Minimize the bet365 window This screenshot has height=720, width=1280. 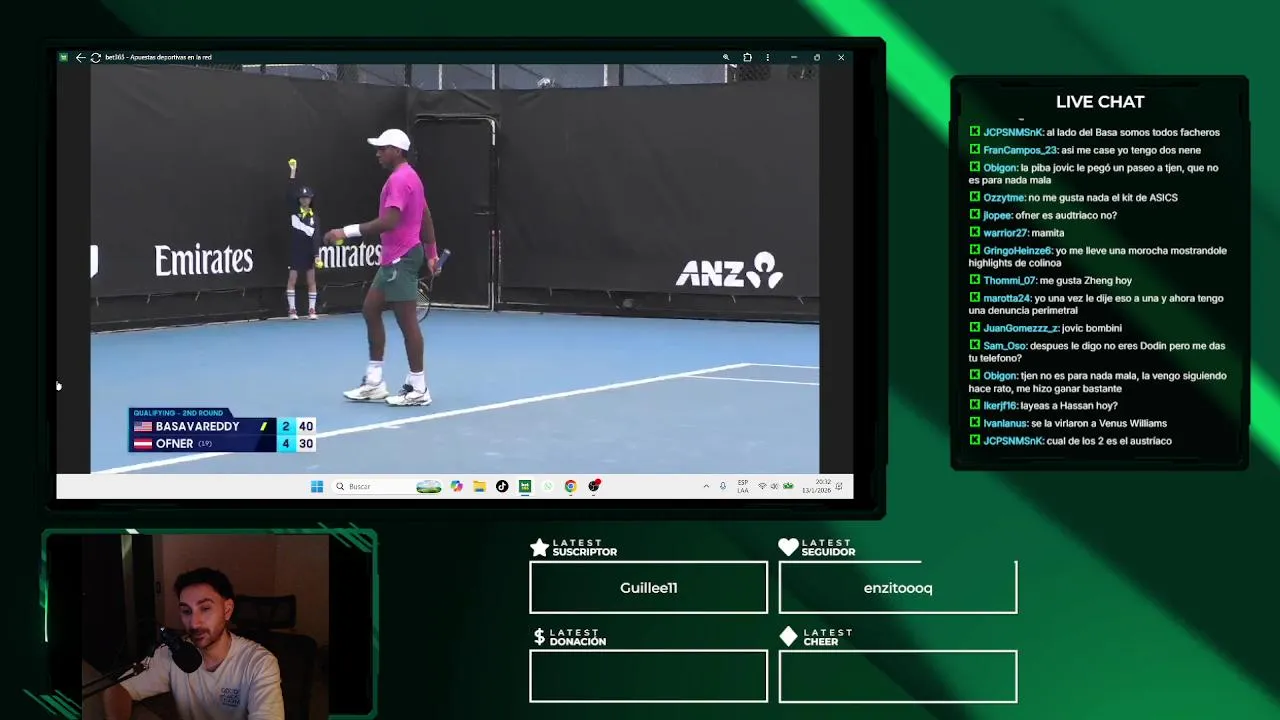(794, 57)
